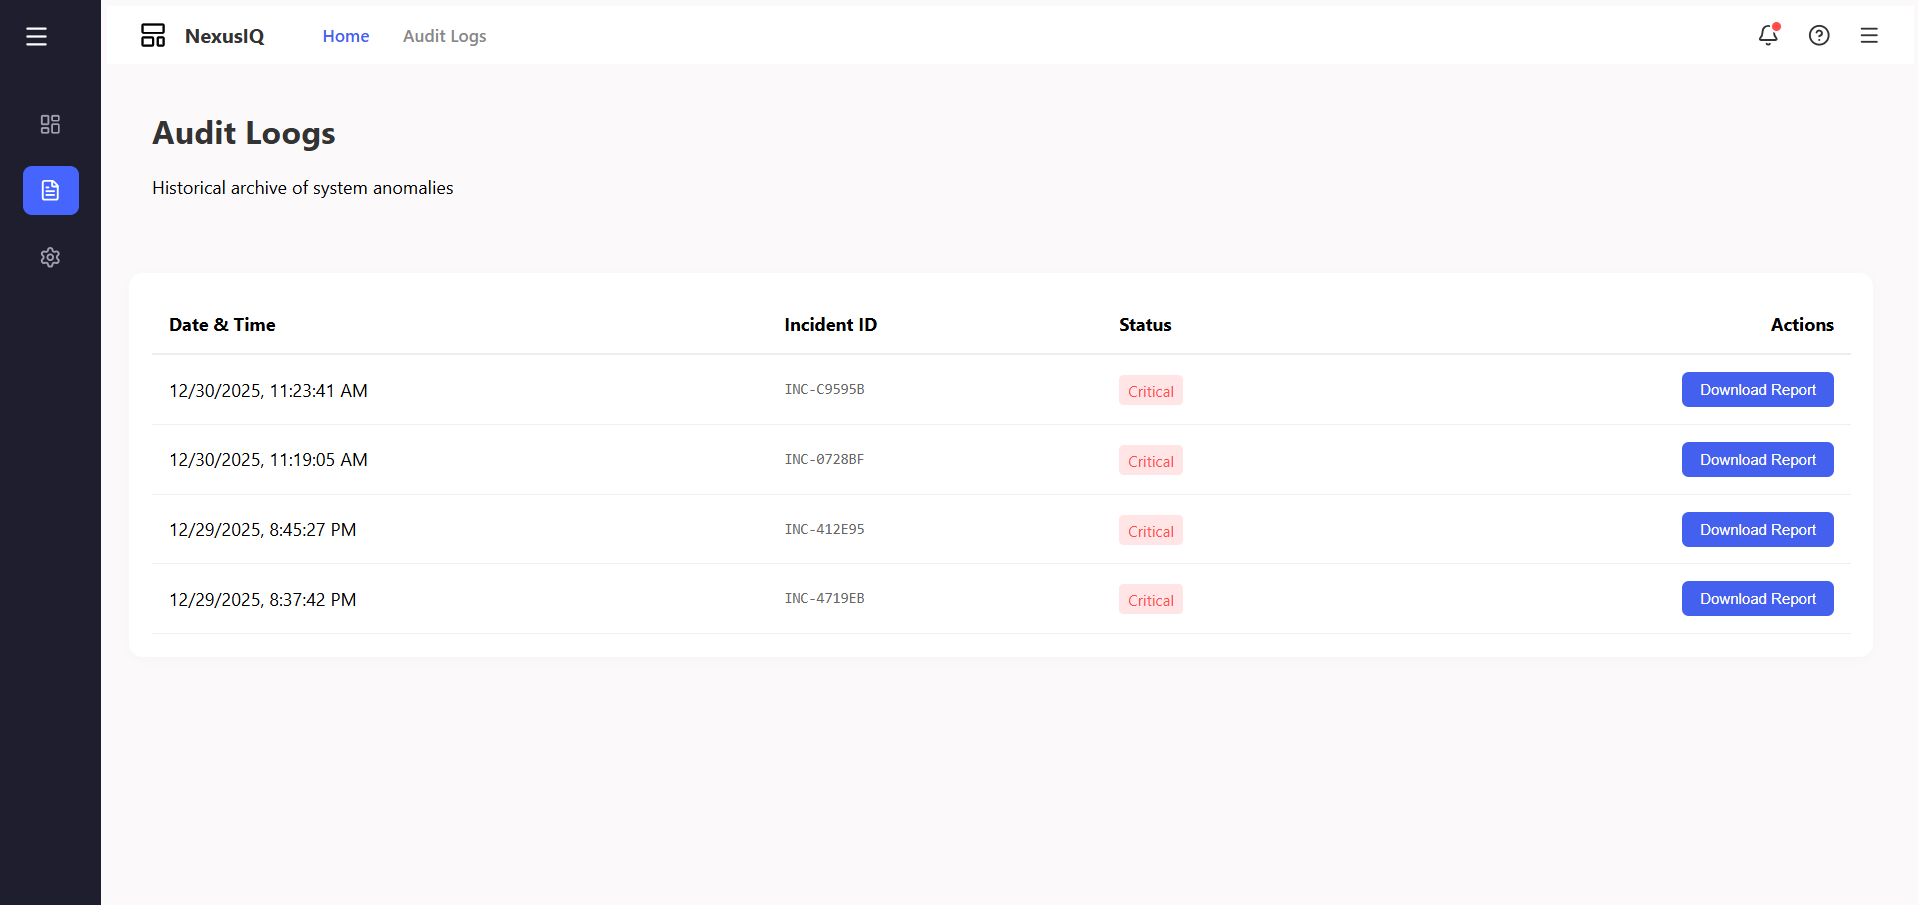Viewport: 1918px width, 905px height.
Task: Click Critical badge for INC-4719EB
Action: [1151, 600]
